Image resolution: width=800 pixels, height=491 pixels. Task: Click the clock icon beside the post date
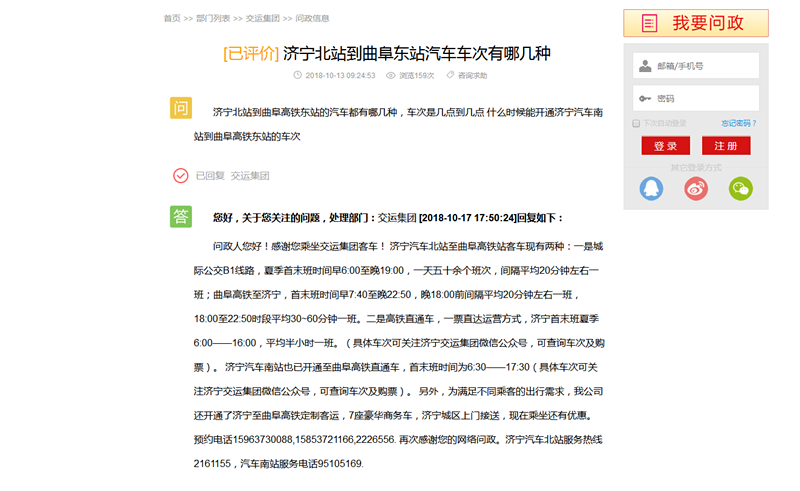click(x=297, y=75)
